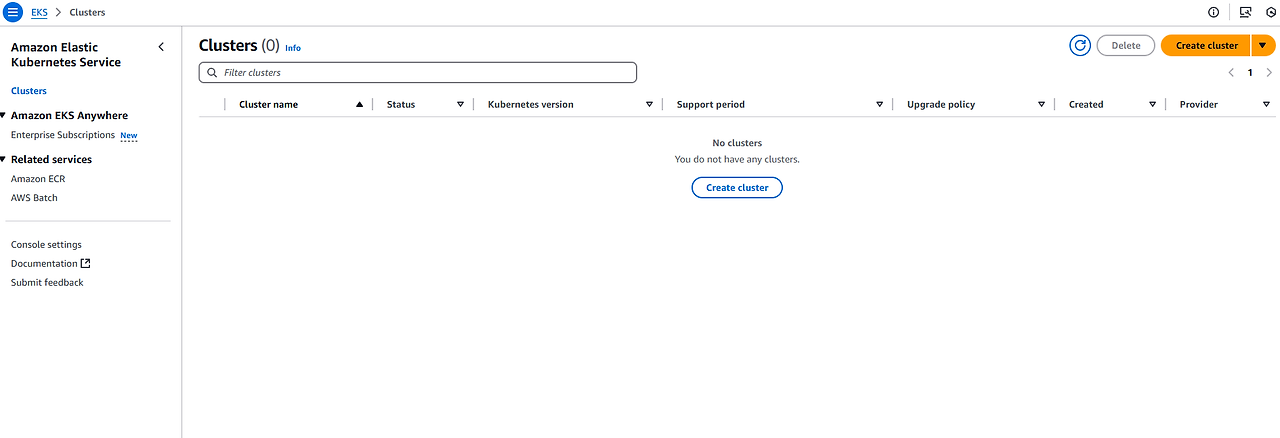Viewport: 1280px width, 438px height.
Task: Collapse the Related services section
Action: point(3,160)
